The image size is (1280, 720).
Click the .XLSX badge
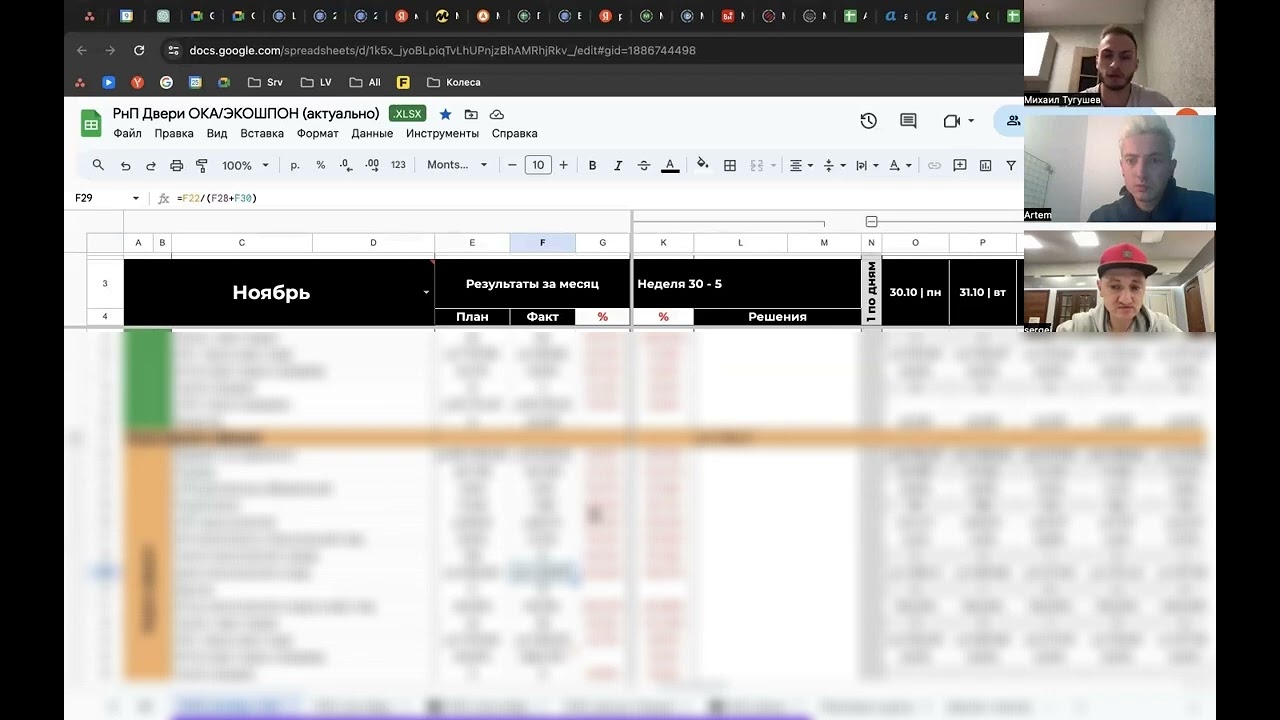pos(407,114)
